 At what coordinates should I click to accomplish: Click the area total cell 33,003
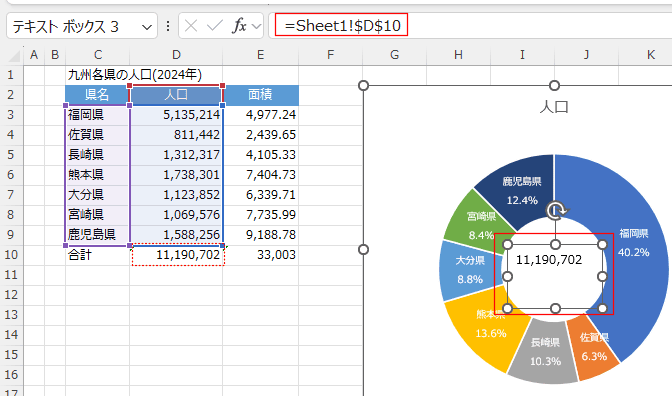(x=261, y=255)
